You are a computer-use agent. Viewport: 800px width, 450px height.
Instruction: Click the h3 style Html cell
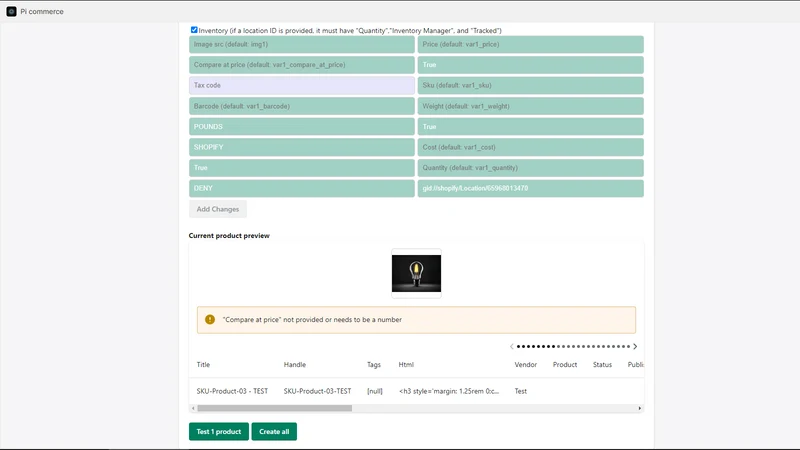pos(449,391)
